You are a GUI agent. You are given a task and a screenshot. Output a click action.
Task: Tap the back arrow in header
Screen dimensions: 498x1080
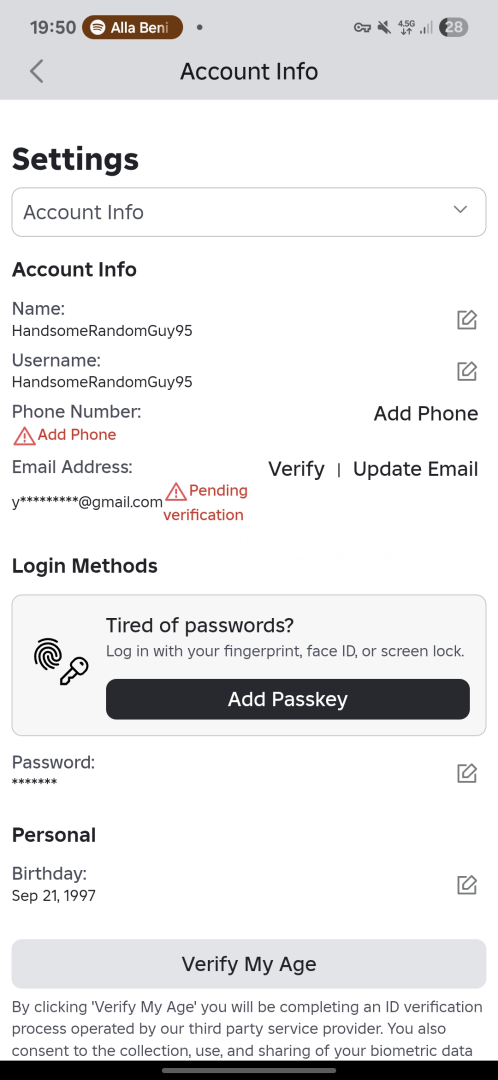[37, 71]
